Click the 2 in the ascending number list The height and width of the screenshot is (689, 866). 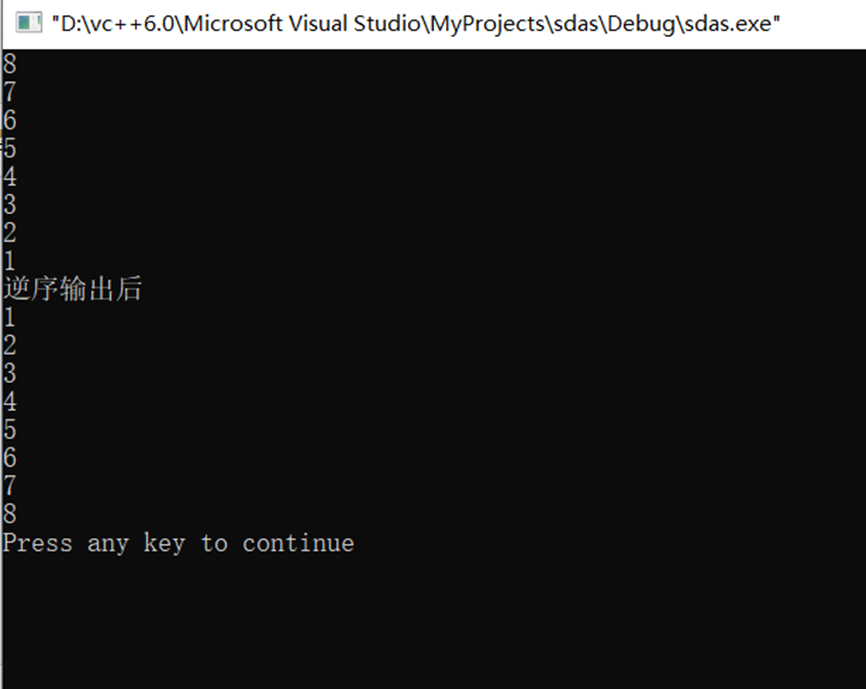[x=10, y=345]
